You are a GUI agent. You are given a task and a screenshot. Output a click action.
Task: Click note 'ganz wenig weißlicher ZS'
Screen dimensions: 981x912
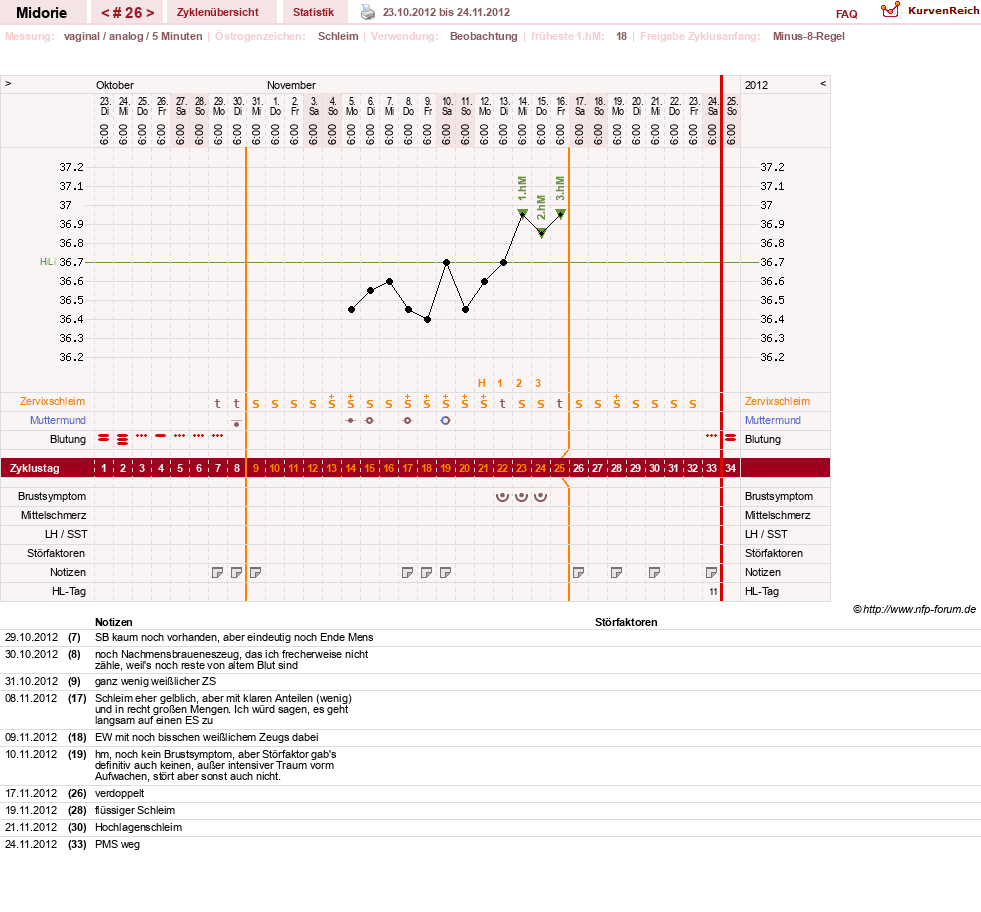(155, 681)
